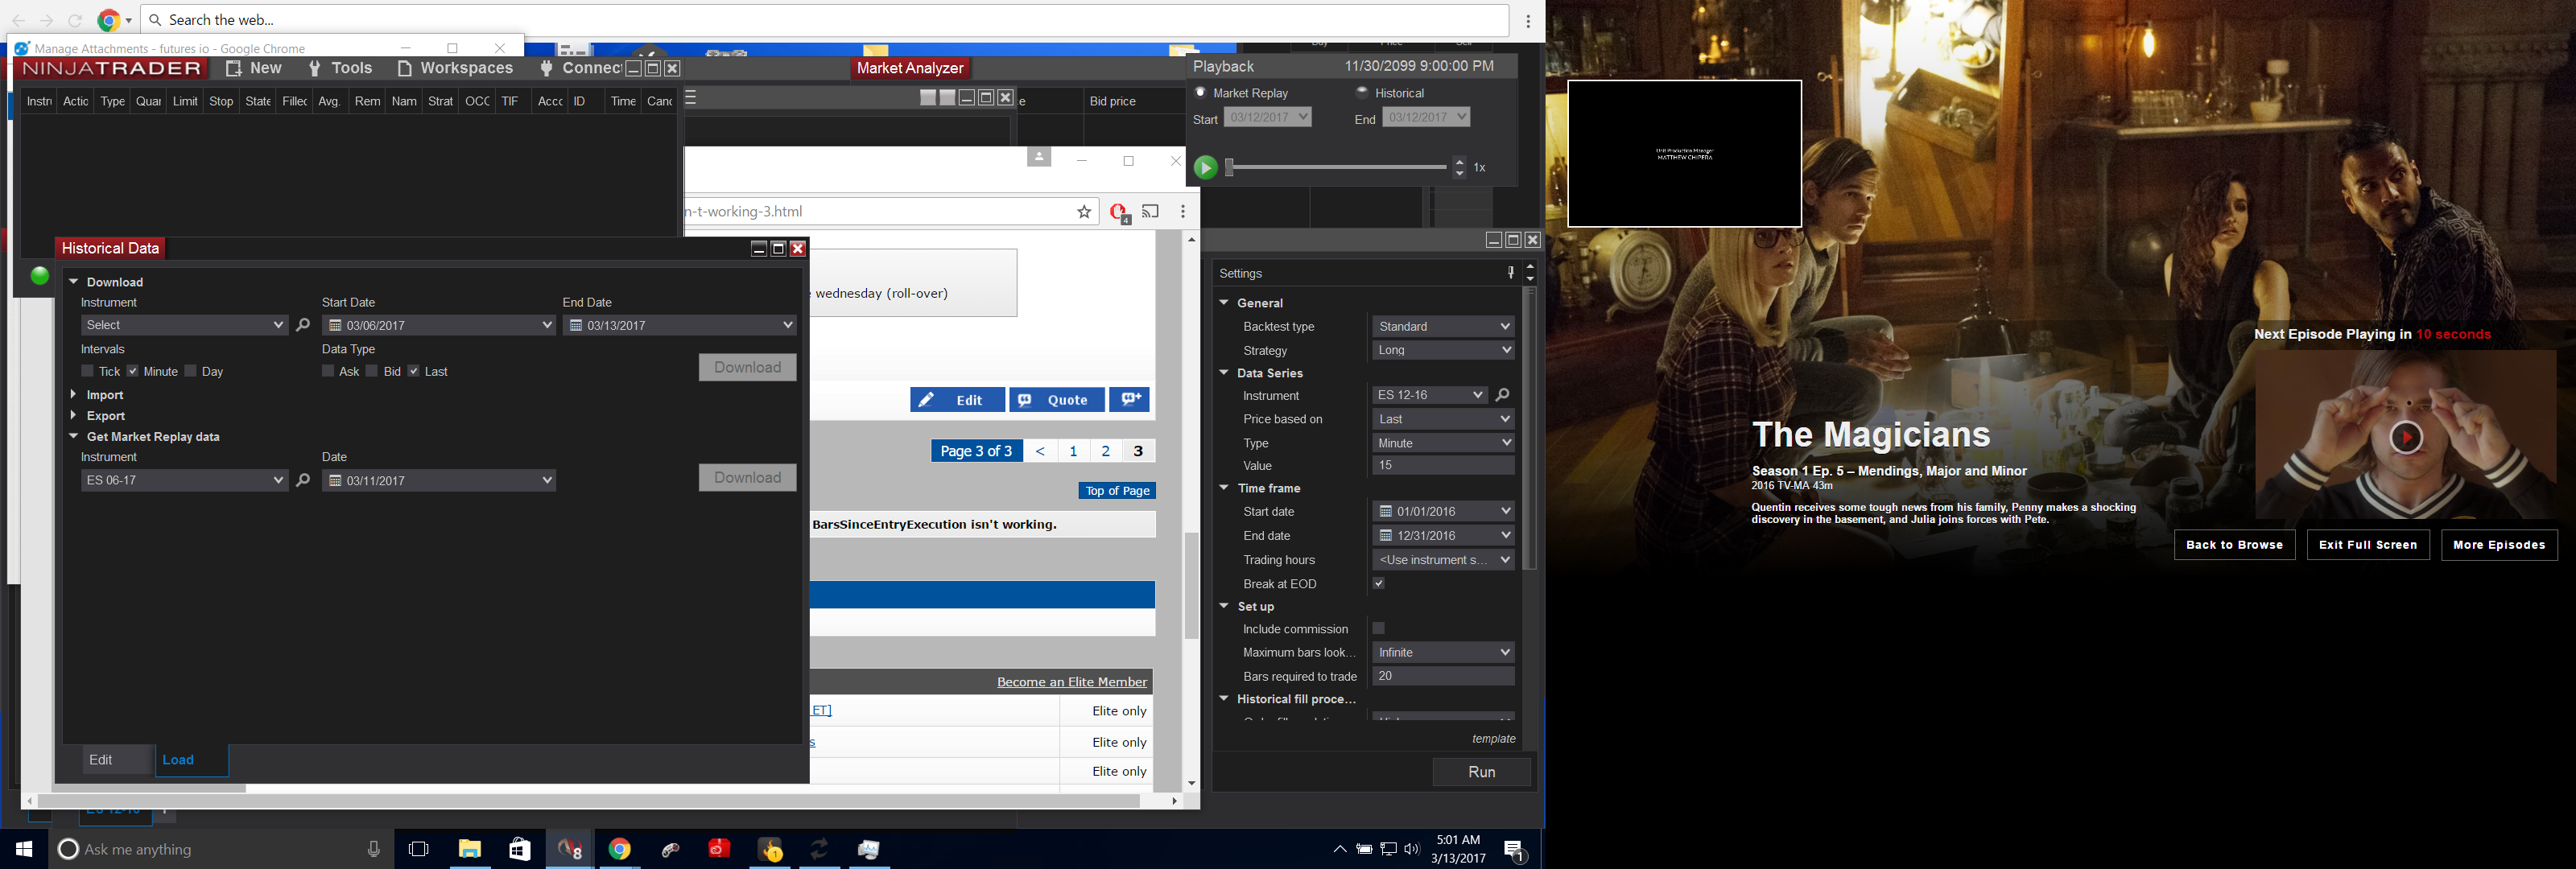The height and width of the screenshot is (869, 2576).
Task: Toggle the Break at EOD checkbox
Action: [x=1379, y=584]
